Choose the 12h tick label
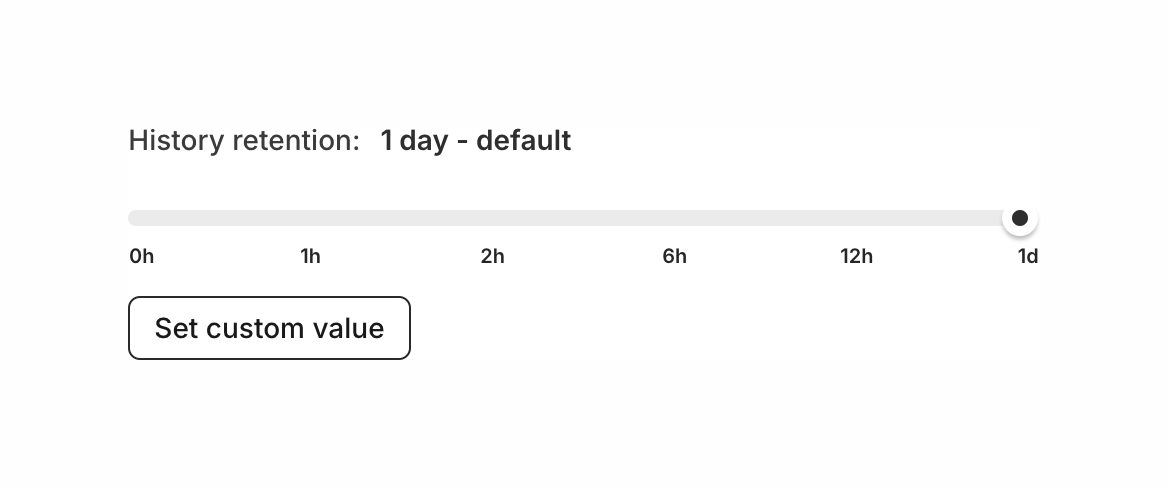1169x488 pixels. (x=856, y=257)
